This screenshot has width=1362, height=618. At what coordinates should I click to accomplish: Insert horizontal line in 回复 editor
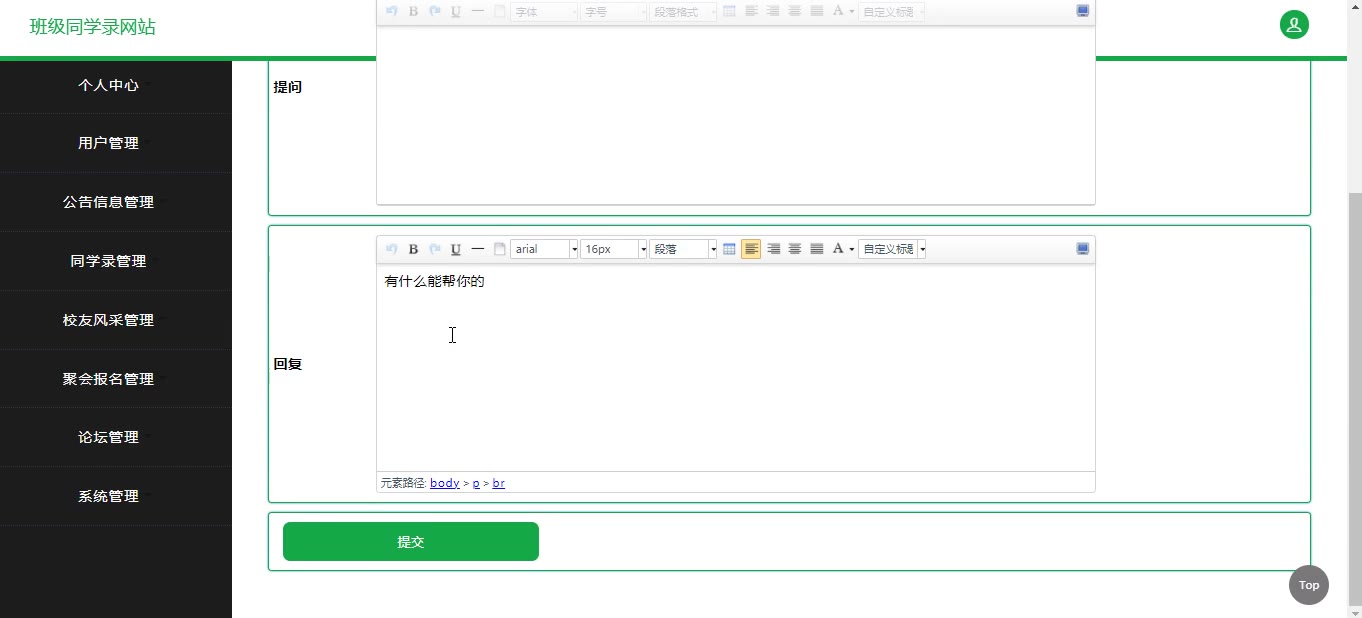click(x=478, y=249)
